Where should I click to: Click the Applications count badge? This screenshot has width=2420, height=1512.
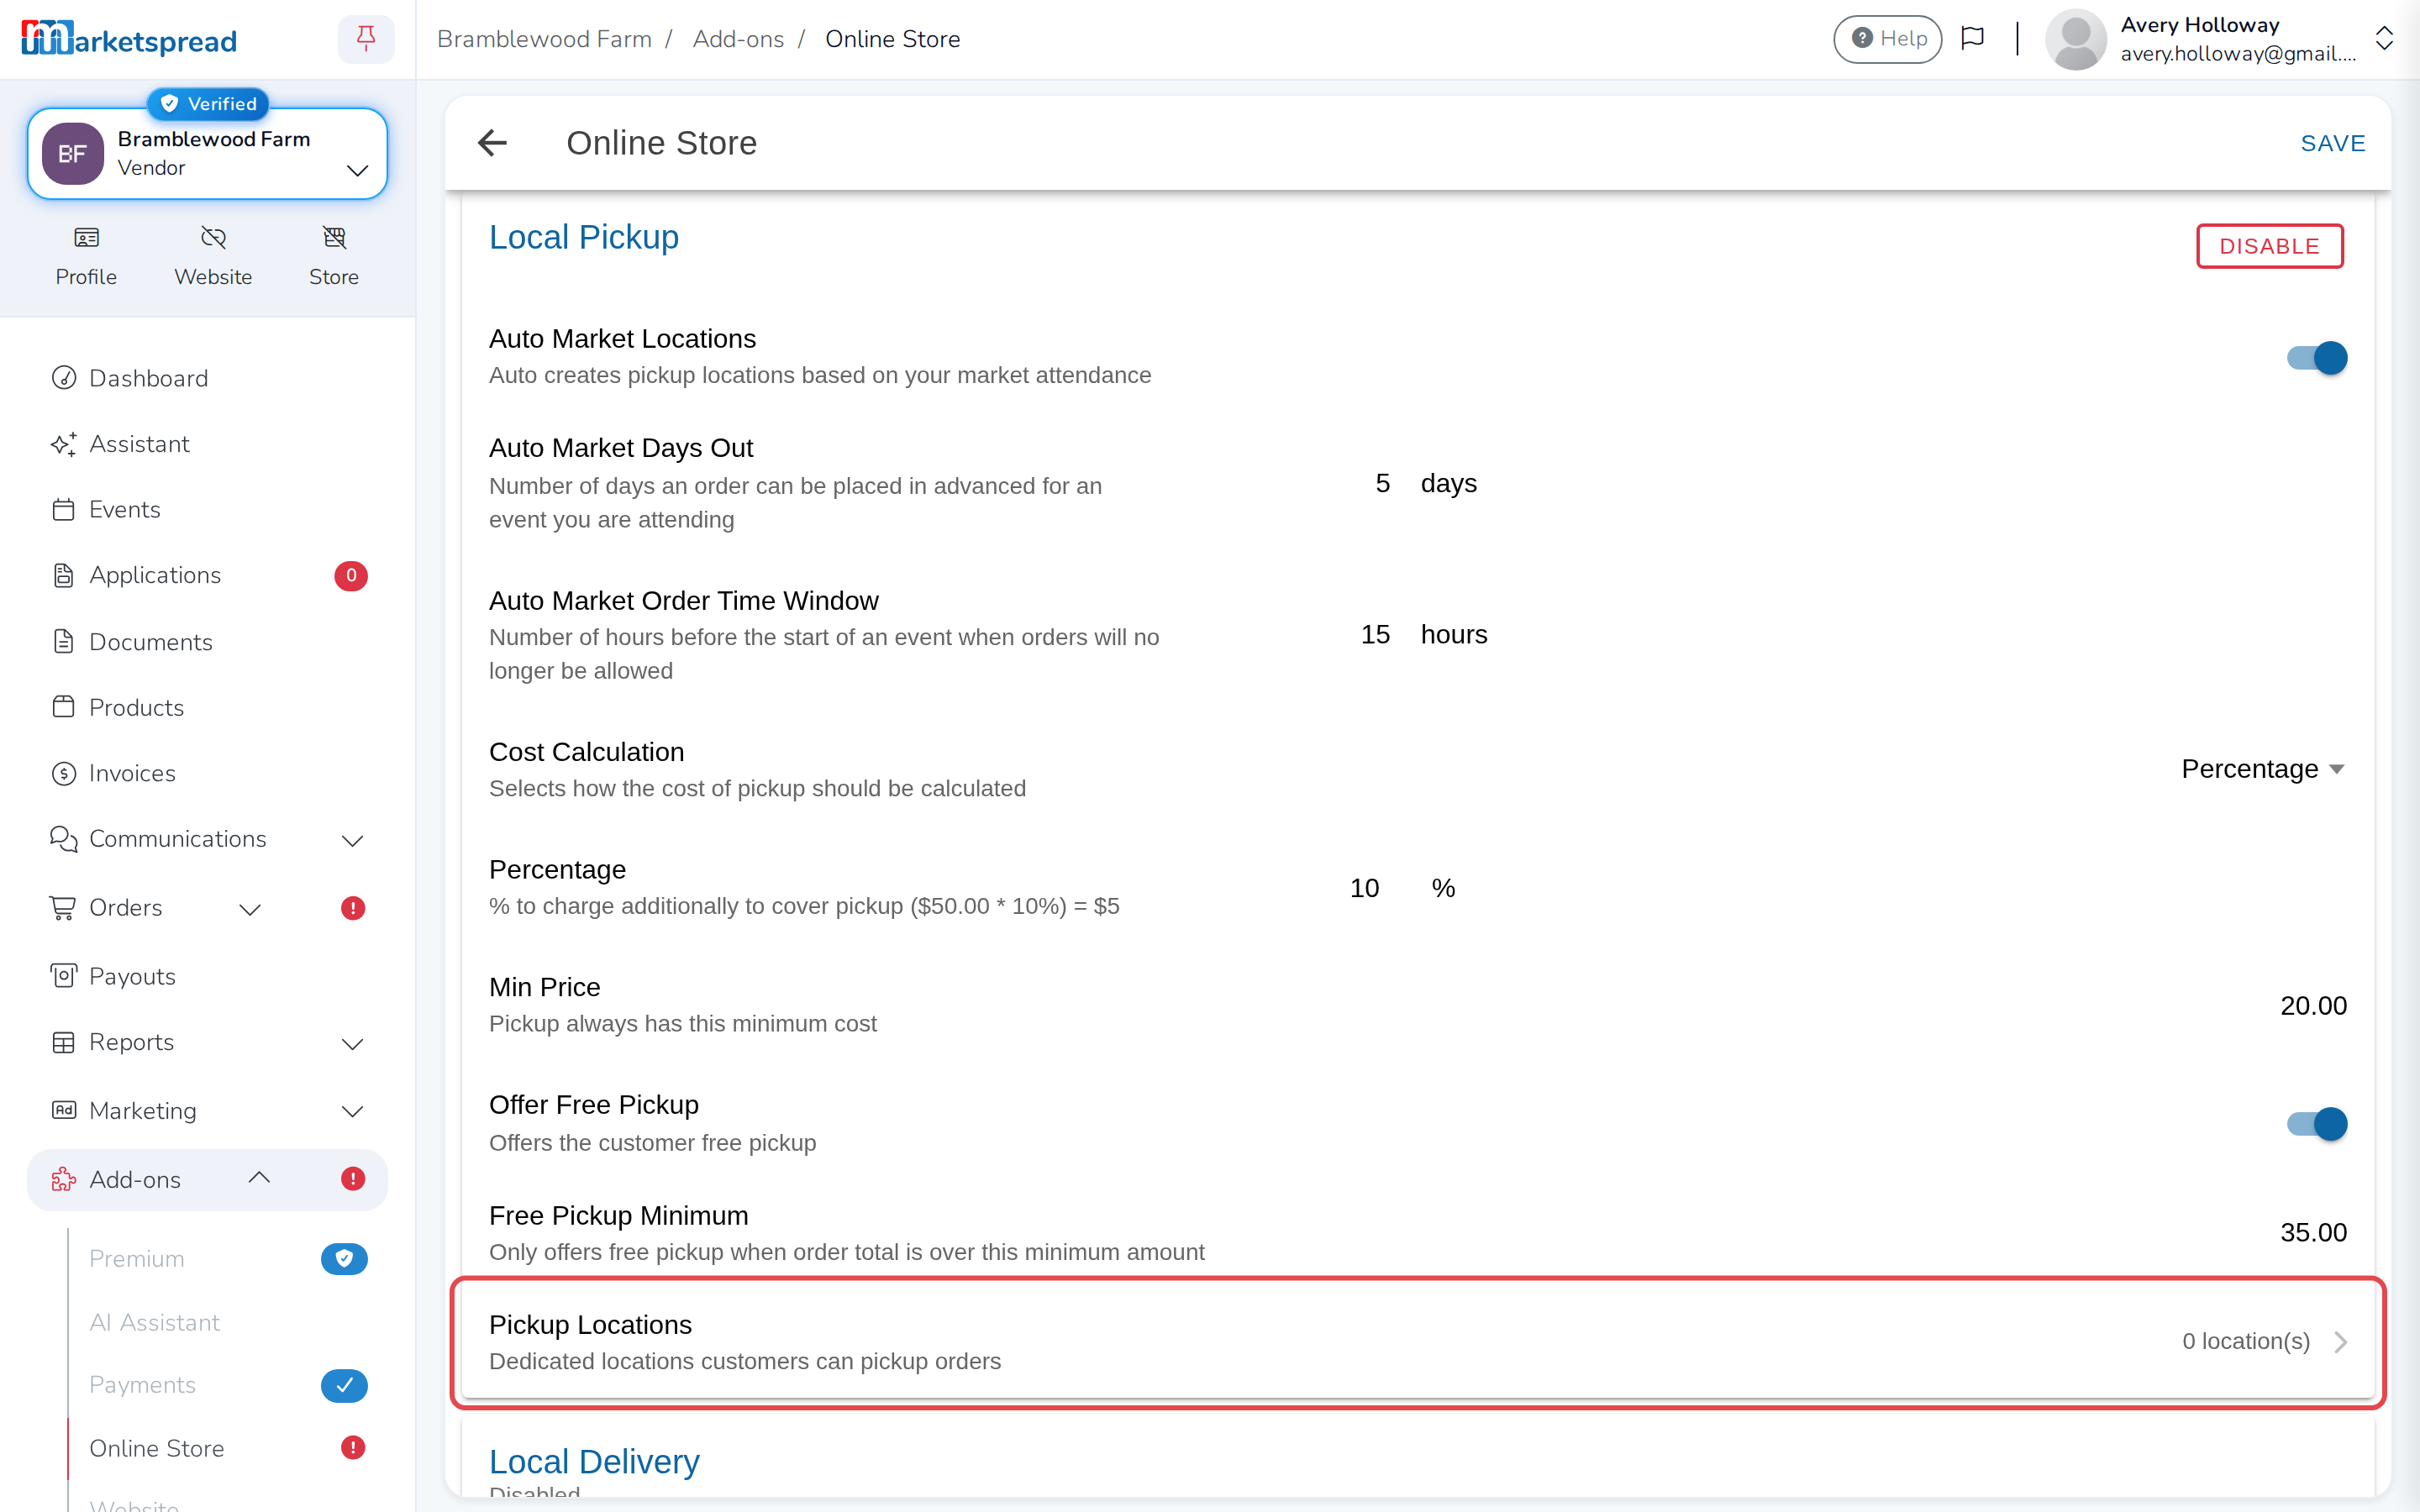click(351, 576)
